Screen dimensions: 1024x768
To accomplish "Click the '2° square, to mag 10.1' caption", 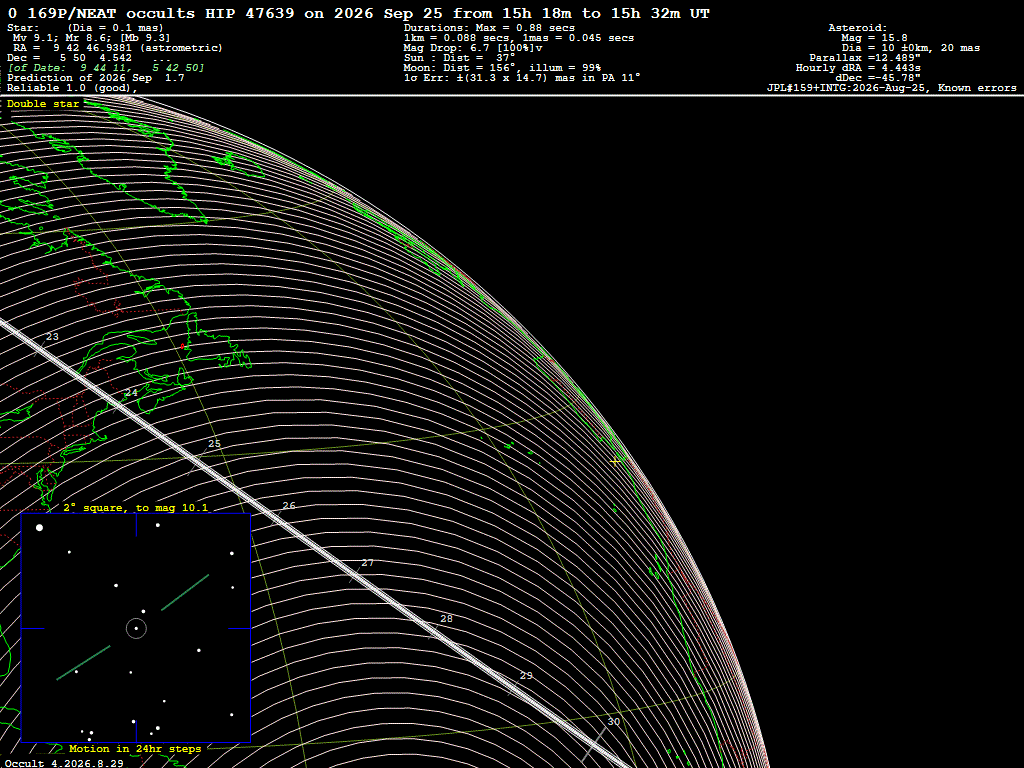I will (136, 507).
